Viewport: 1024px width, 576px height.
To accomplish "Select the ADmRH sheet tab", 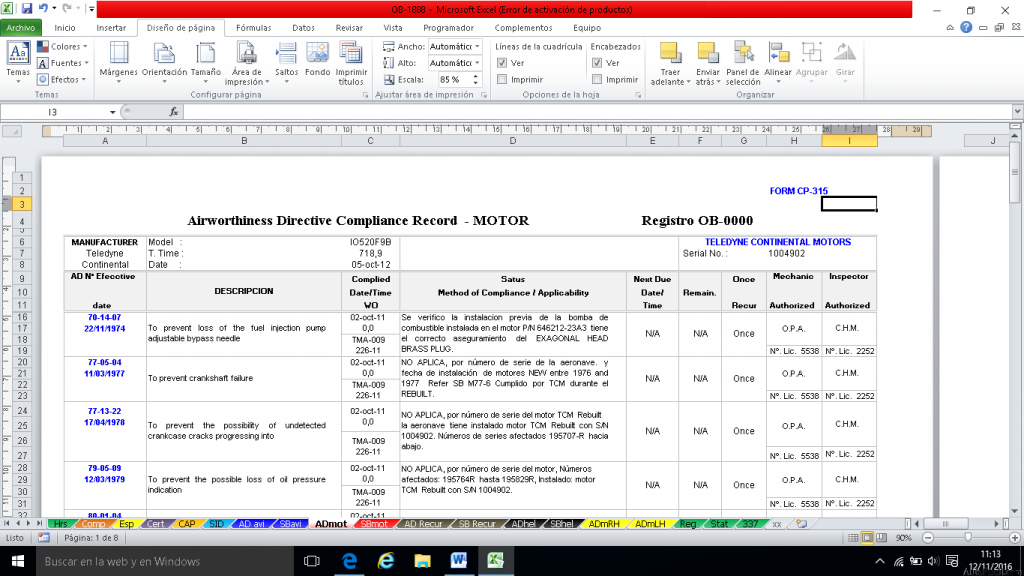I will click(603, 524).
